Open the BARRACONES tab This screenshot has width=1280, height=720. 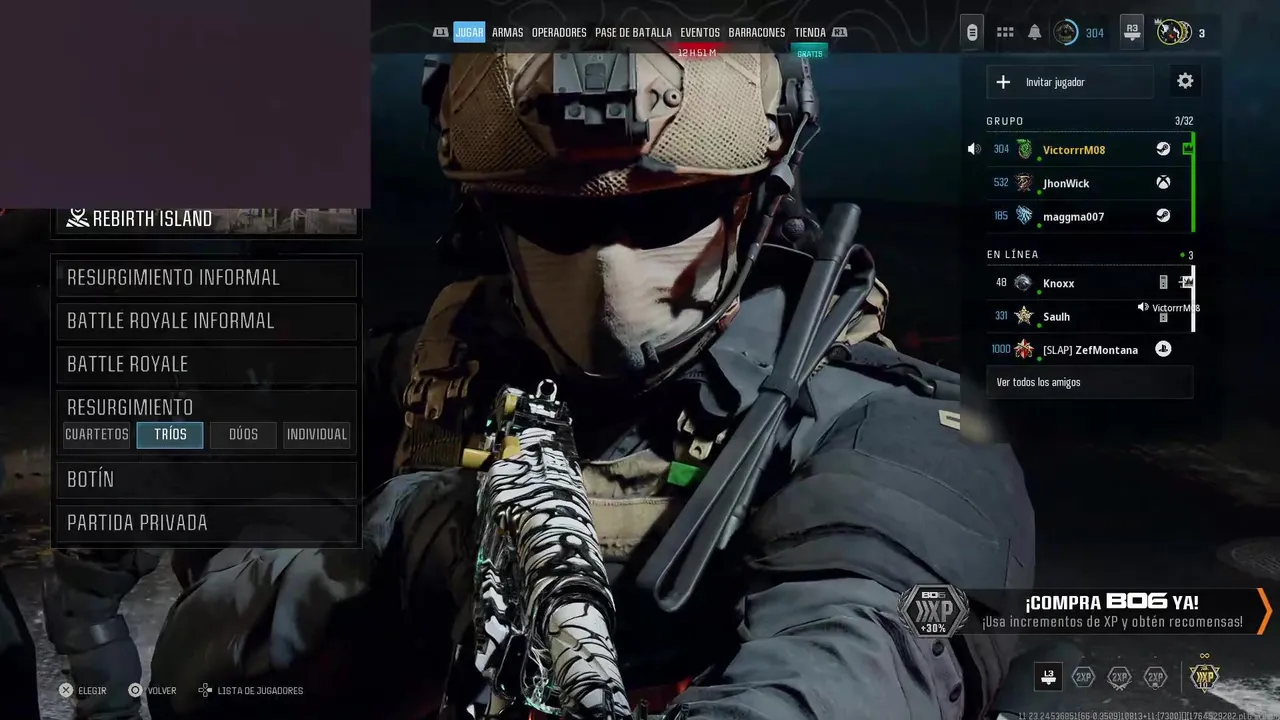(x=757, y=33)
